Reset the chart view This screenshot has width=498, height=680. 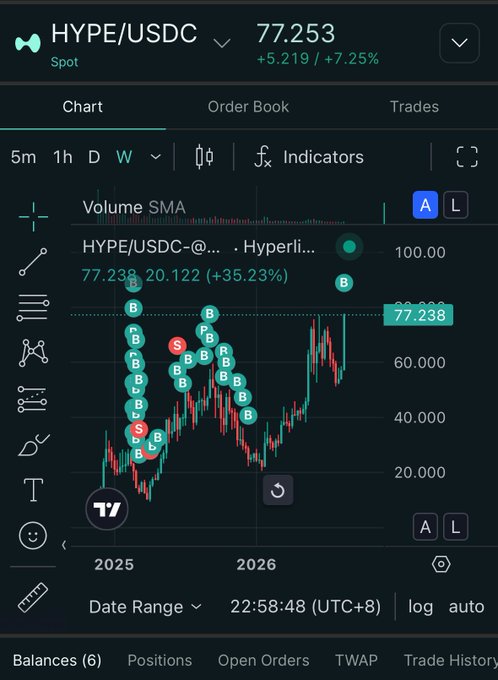coord(278,490)
